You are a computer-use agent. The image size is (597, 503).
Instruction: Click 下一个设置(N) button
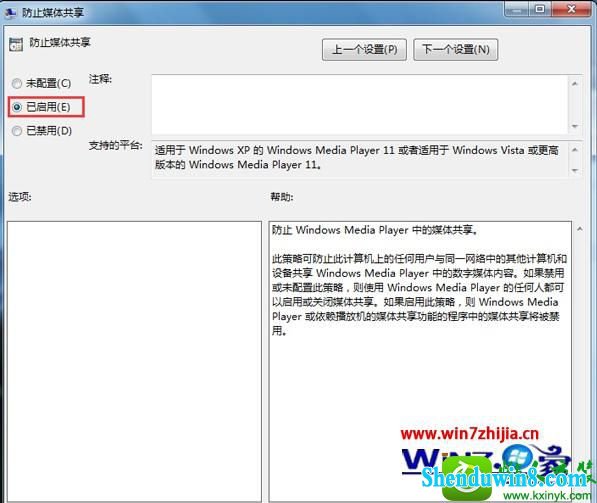click(455, 50)
